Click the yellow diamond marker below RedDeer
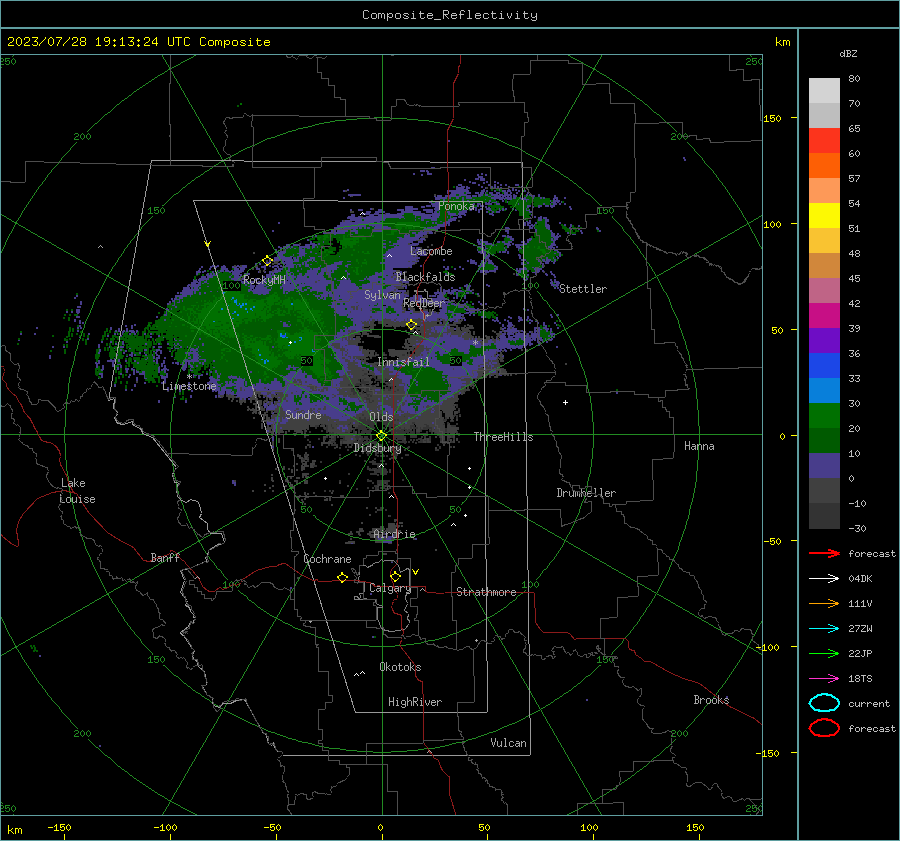Image resolution: width=900 pixels, height=841 pixels. click(x=412, y=325)
